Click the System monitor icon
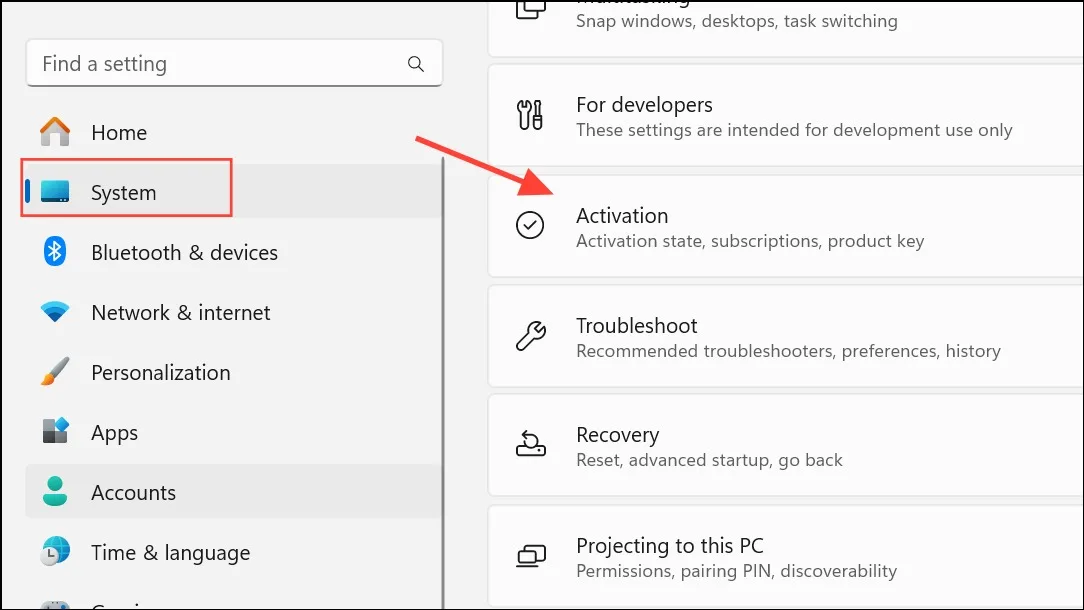This screenshot has height=610, width=1084. coord(55,192)
